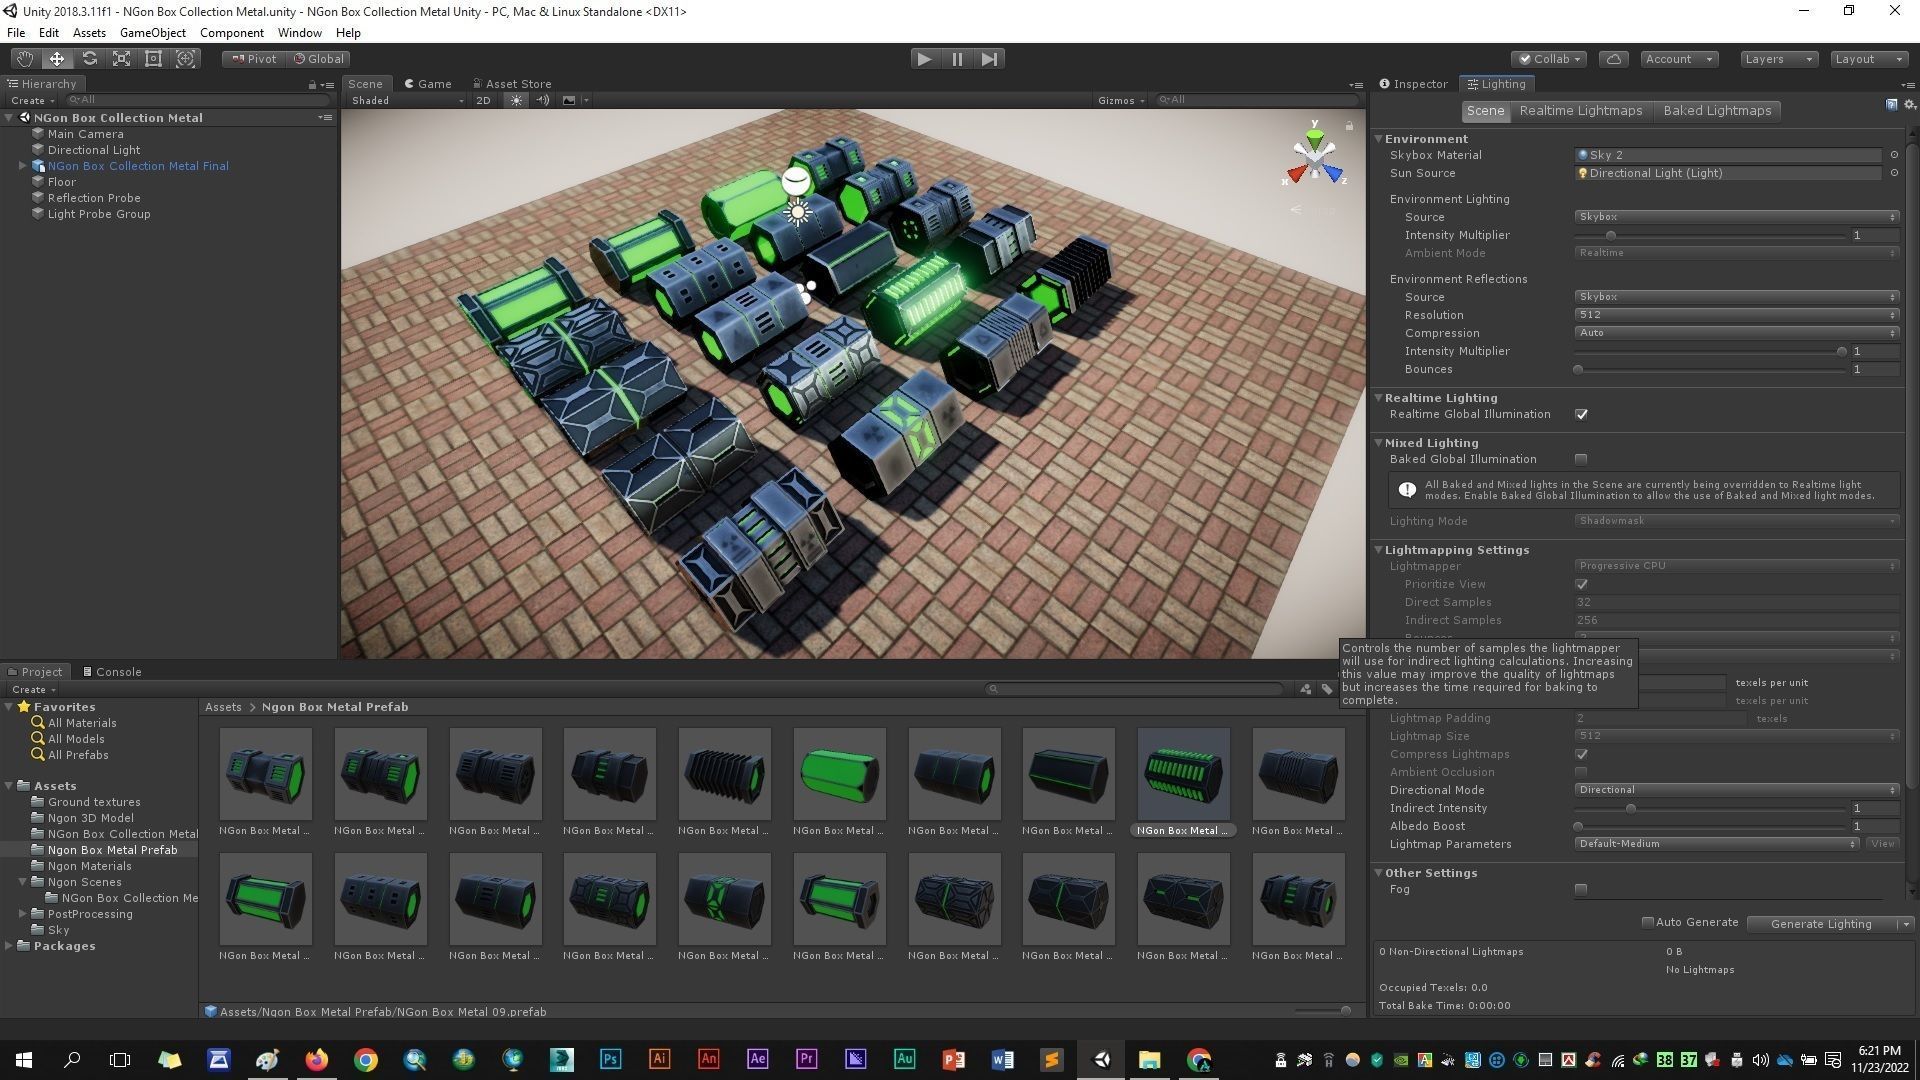Image resolution: width=1920 pixels, height=1080 pixels.
Task: Open the GameObject menu
Action: 152,33
